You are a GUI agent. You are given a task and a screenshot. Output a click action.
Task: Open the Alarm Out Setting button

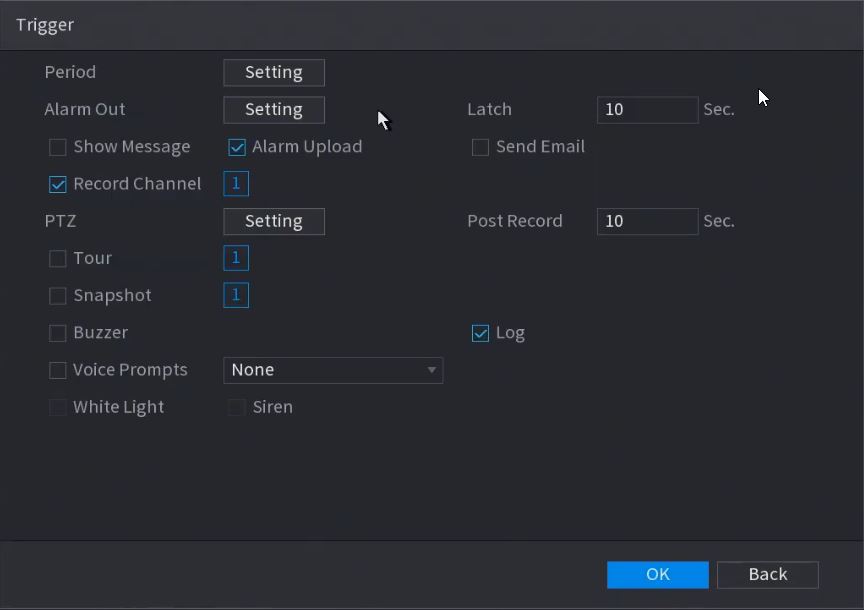[274, 109]
